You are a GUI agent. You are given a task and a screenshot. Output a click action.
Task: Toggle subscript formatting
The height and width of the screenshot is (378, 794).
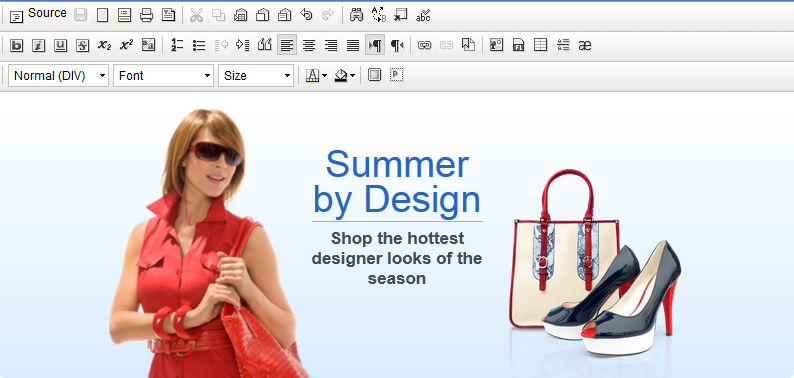104,45
